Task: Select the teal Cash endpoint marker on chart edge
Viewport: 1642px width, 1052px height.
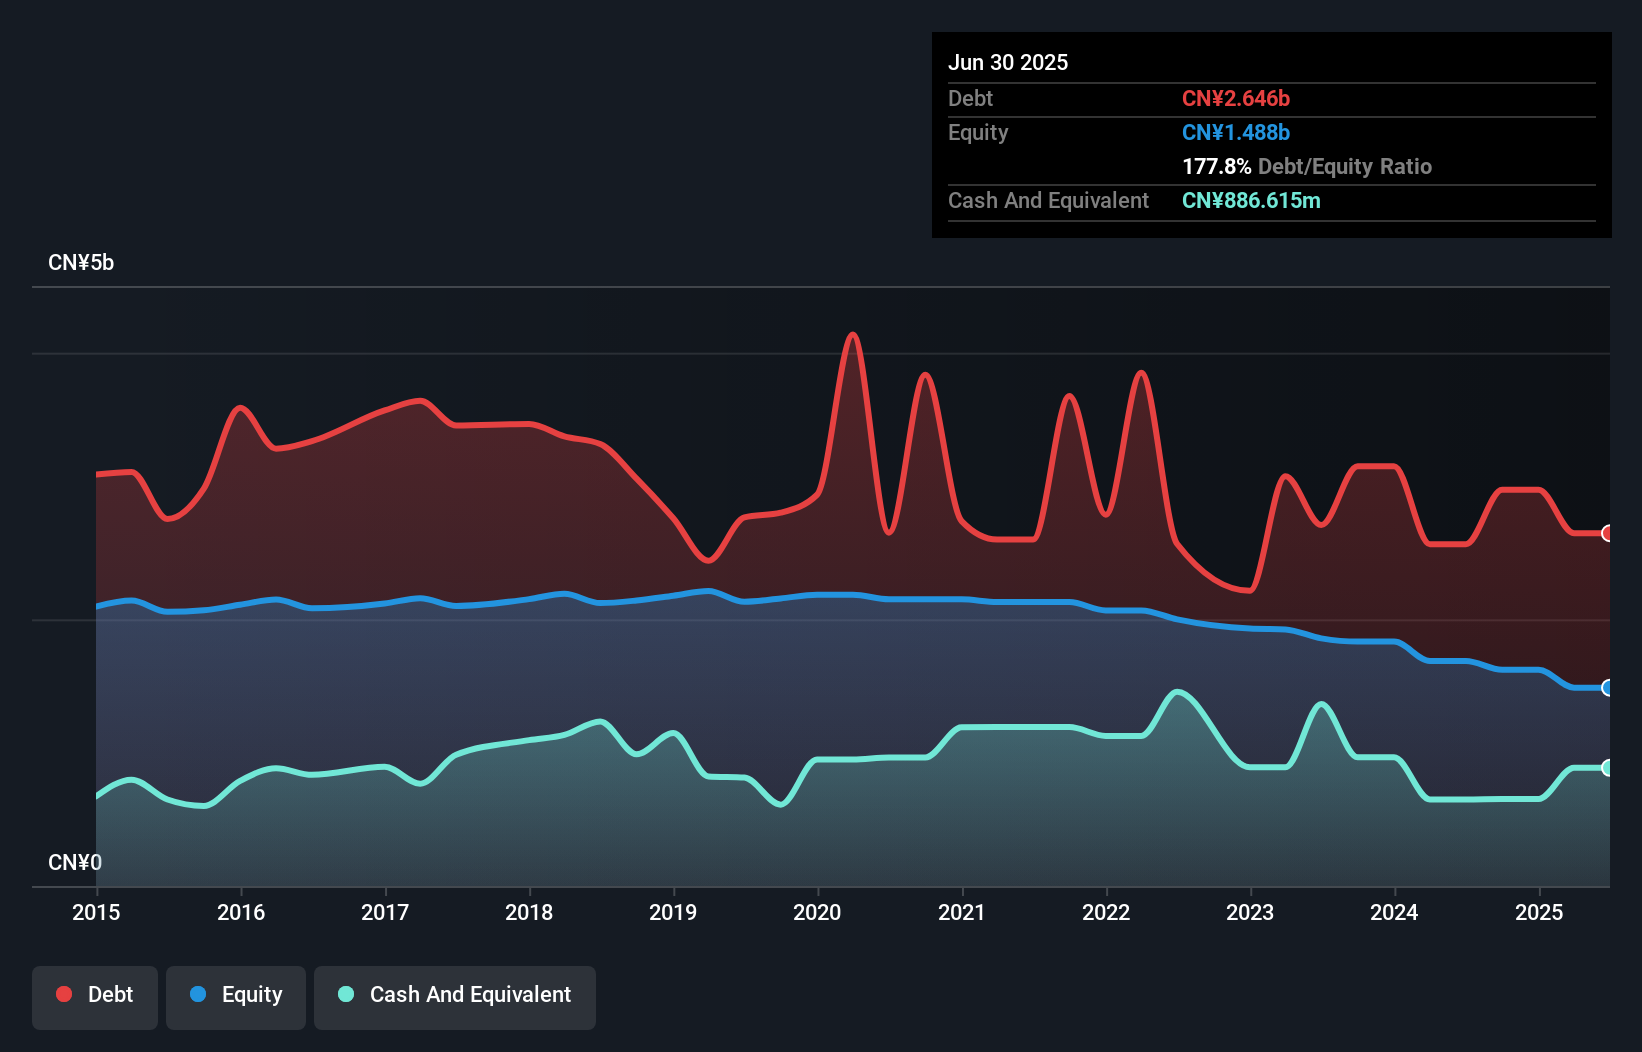Action: tap(1606, 767)
